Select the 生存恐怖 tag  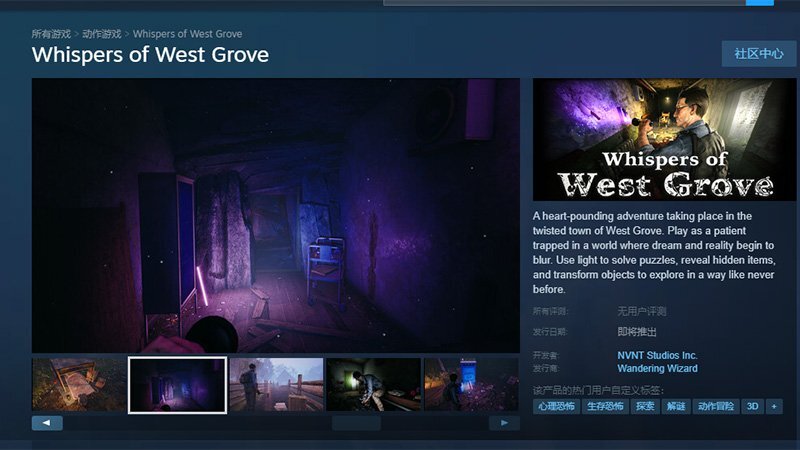603,407
